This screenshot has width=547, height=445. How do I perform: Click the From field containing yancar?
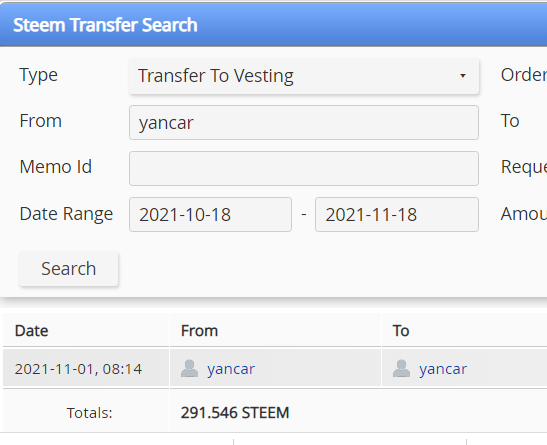[304, 122]
